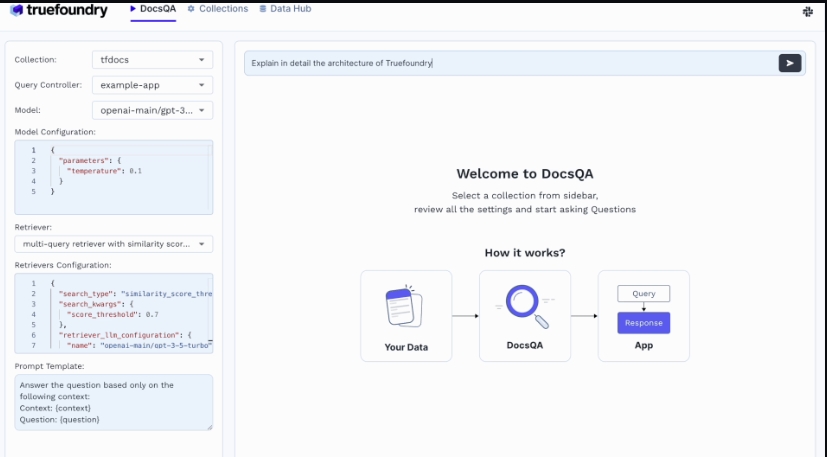Click the DocsQA magnifying glass icon
Screen dimensions: 827x457
click(x=524, y=307)
